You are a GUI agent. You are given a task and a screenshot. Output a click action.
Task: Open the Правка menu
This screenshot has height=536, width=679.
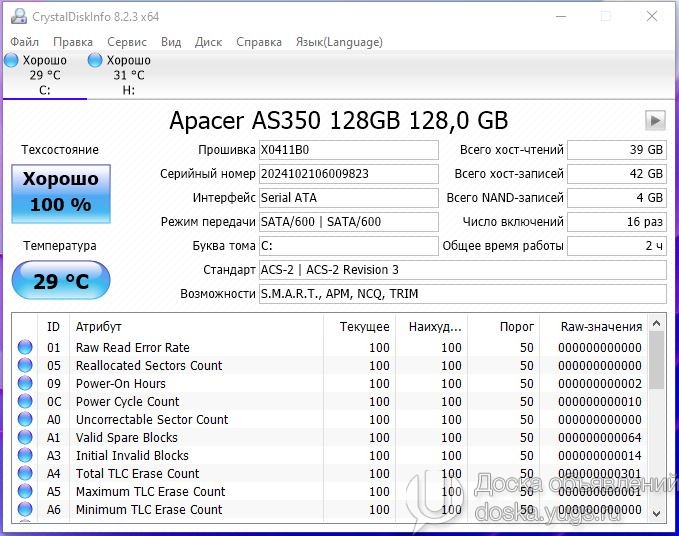coord(73,42)
